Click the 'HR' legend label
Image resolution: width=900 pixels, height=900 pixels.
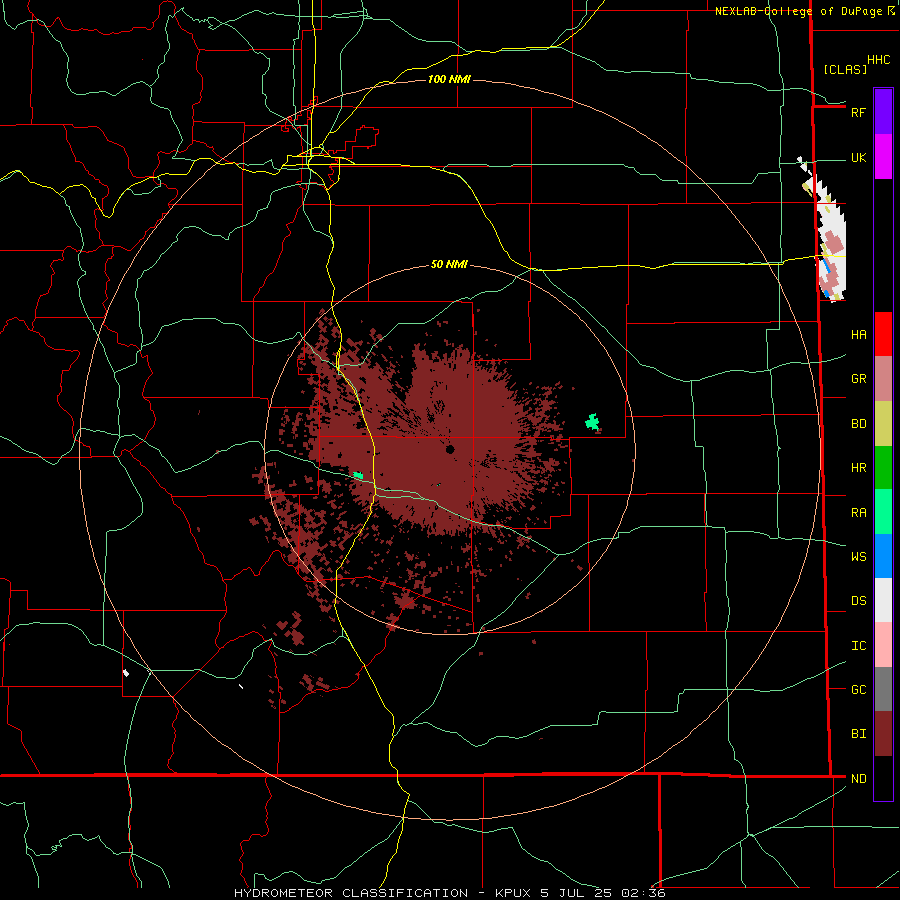tap(859, 468)
